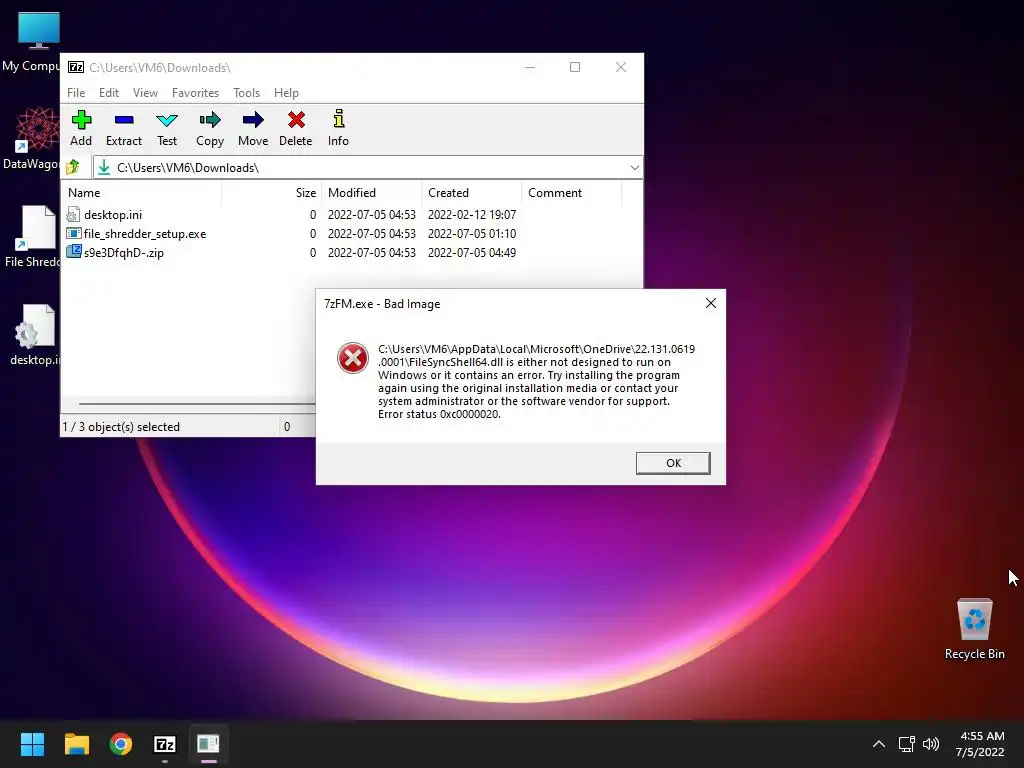
Task: Open the Edit menu
Action: pyautogui.click(x=108, y=93)
